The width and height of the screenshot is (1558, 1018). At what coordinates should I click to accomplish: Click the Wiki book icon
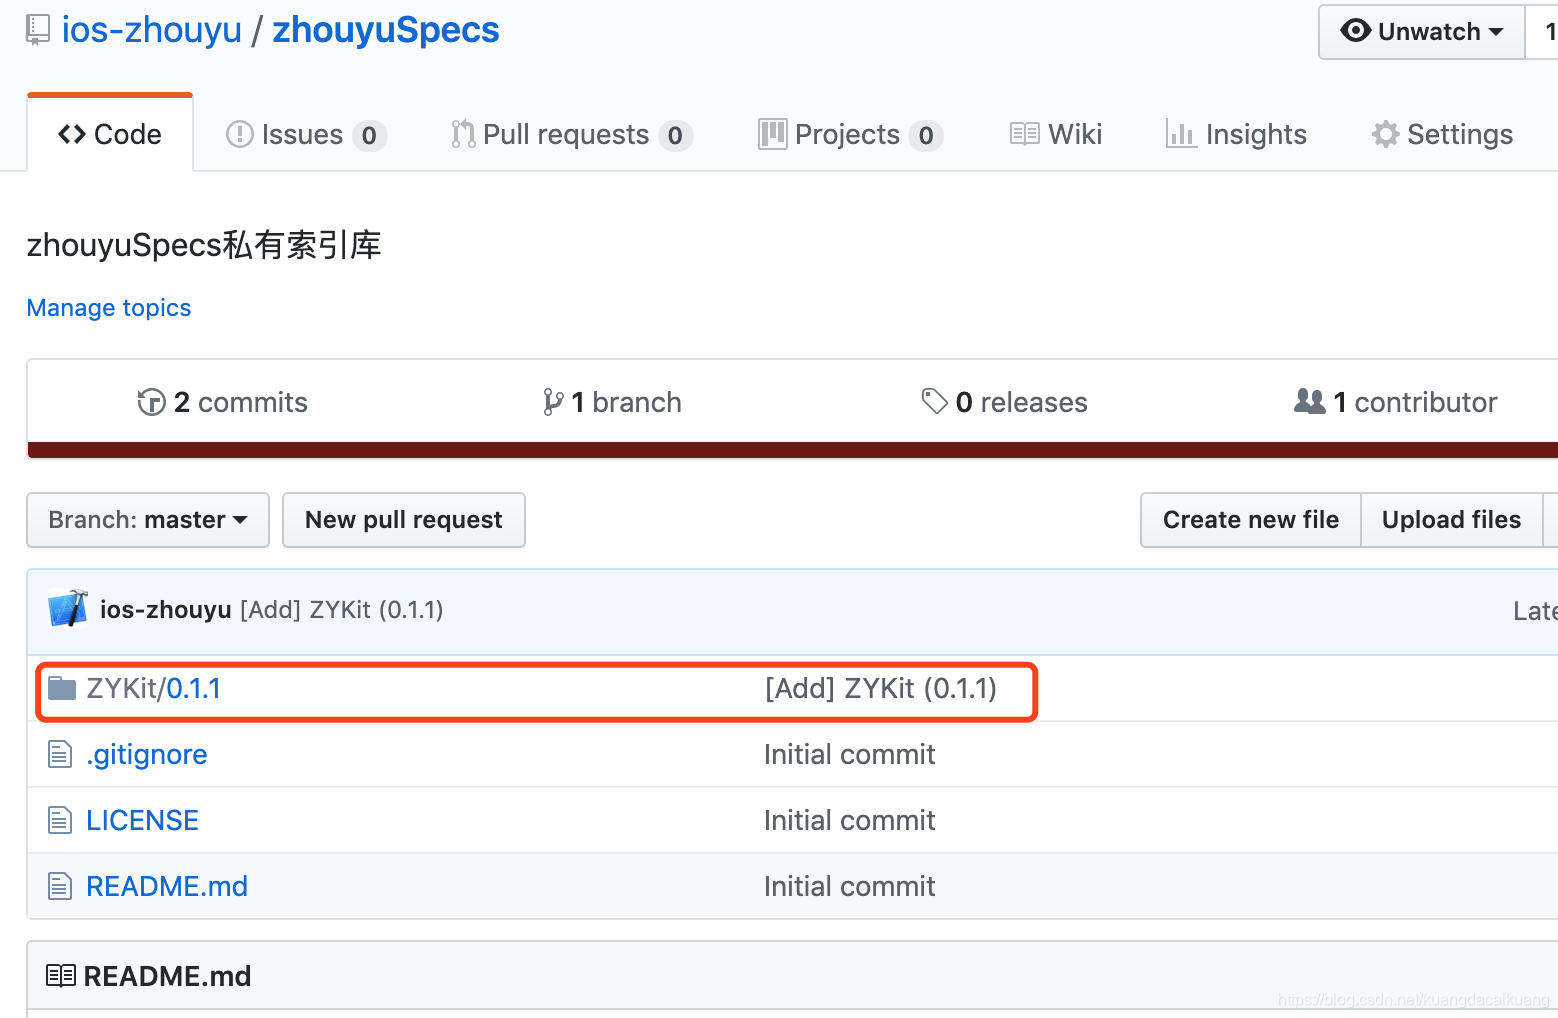(1025, 134)
